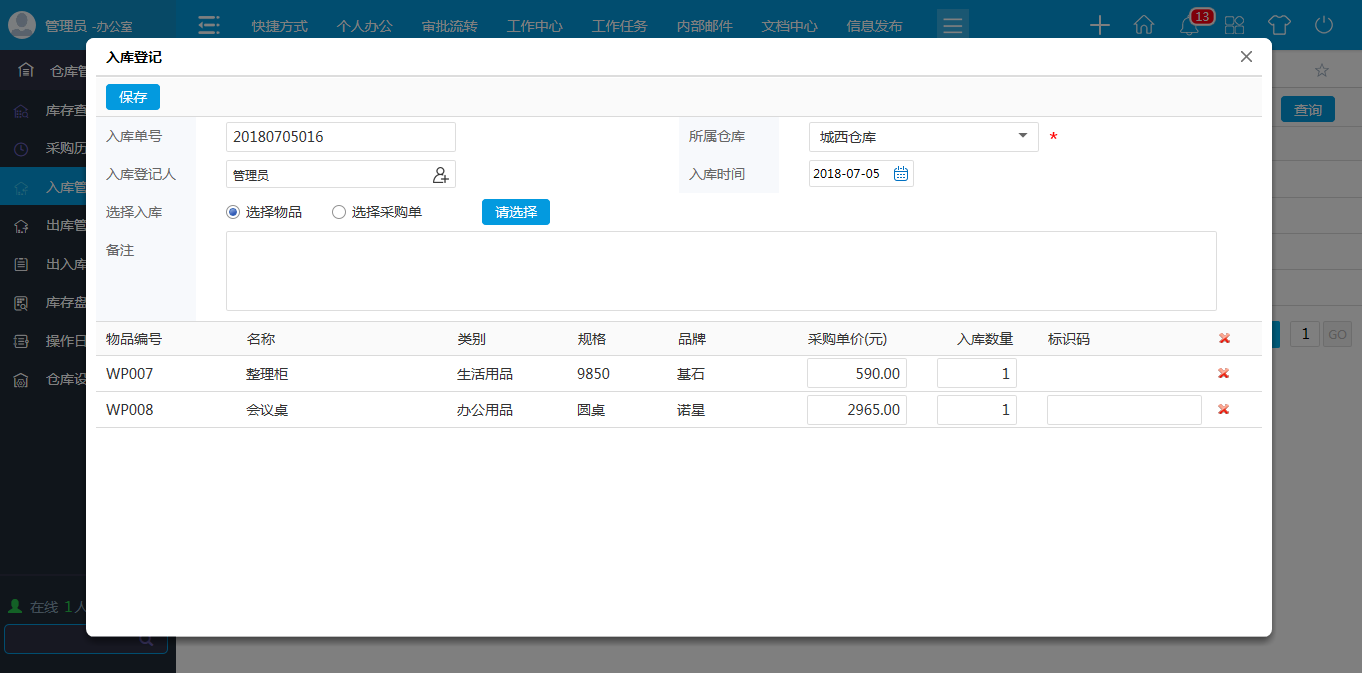Select the 选择采购单 radio button

[x=339, y=212]
